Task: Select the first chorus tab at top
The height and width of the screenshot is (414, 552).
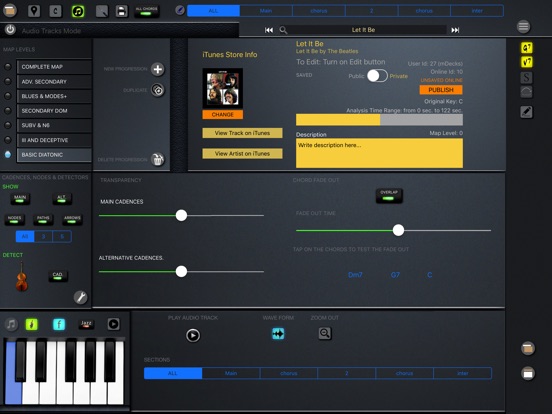Action: point(319,11)
